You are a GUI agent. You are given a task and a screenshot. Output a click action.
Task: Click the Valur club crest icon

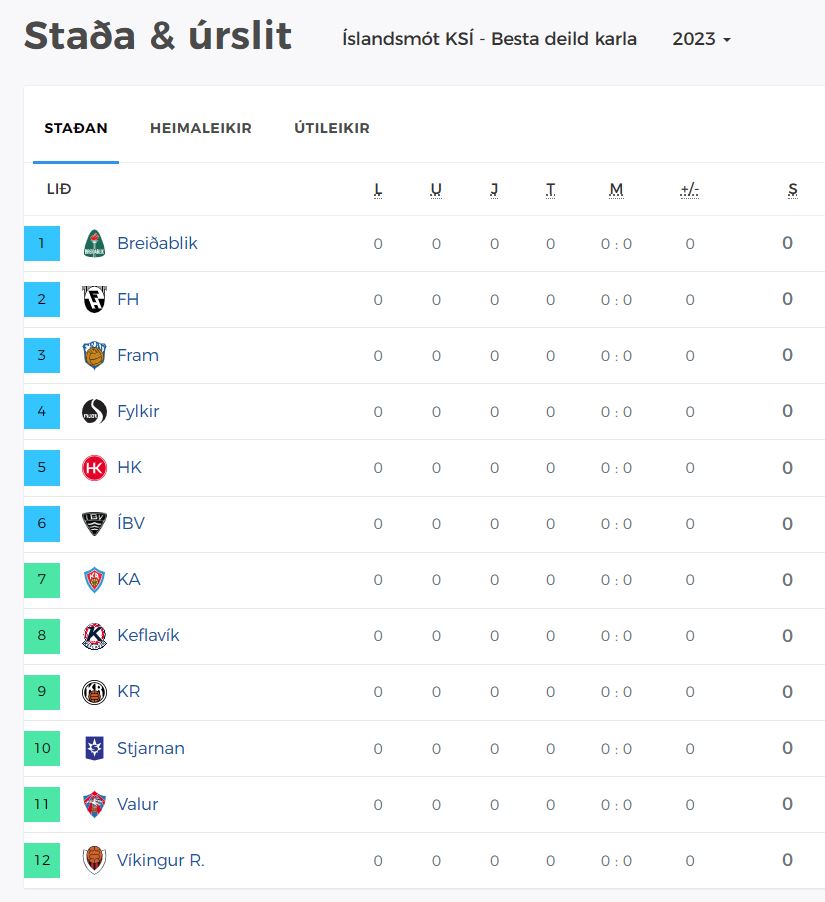[x=94, y=804]
